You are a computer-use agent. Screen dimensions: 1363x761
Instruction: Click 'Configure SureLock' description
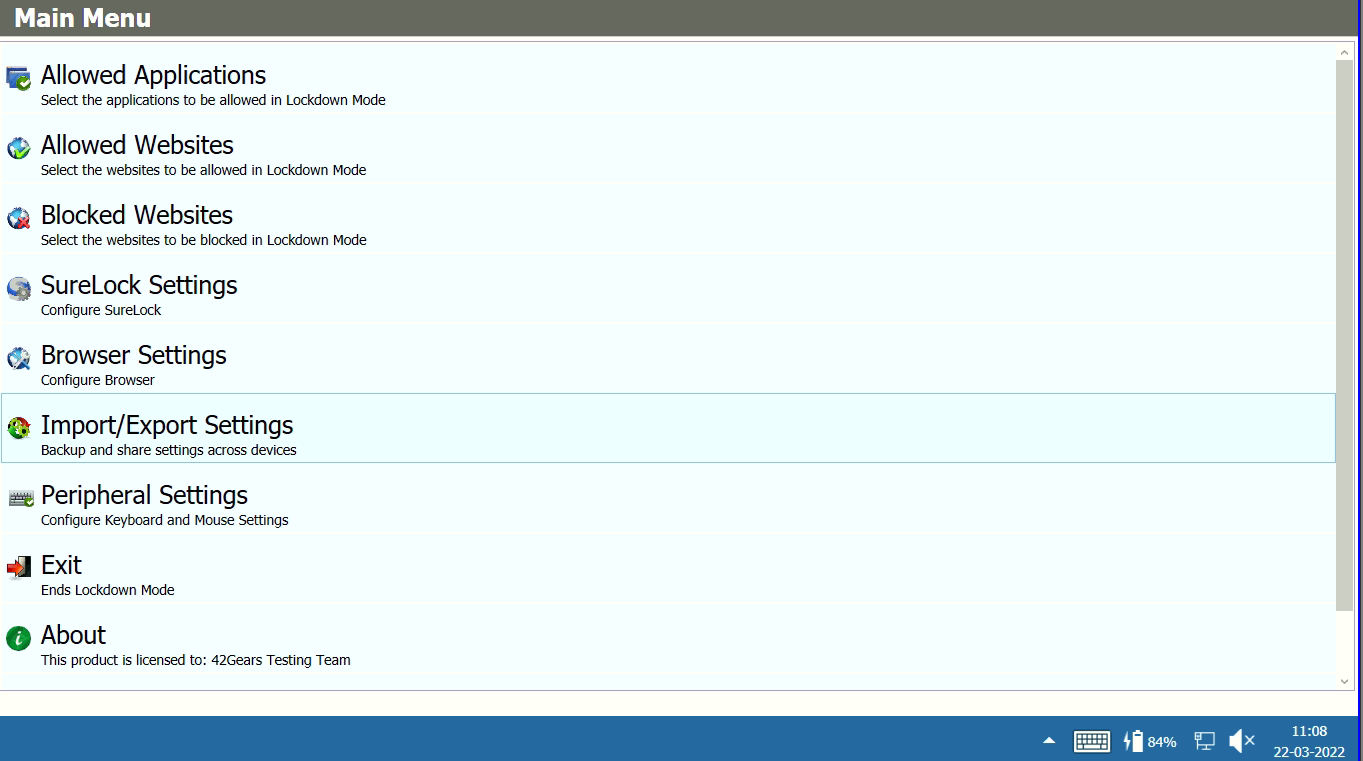click(x=101, y=310)
